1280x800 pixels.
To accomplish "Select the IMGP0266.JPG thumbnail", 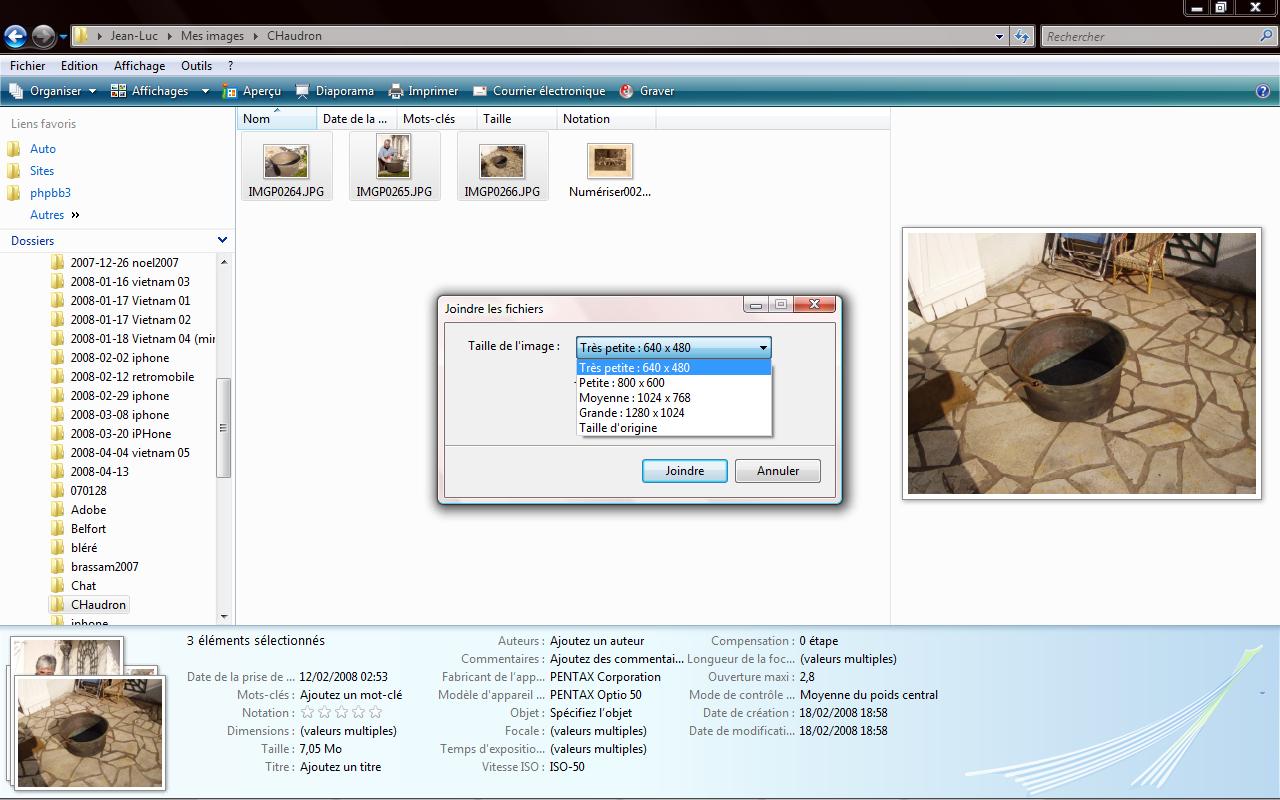I will pyautogui.click(x=502, y=167).
